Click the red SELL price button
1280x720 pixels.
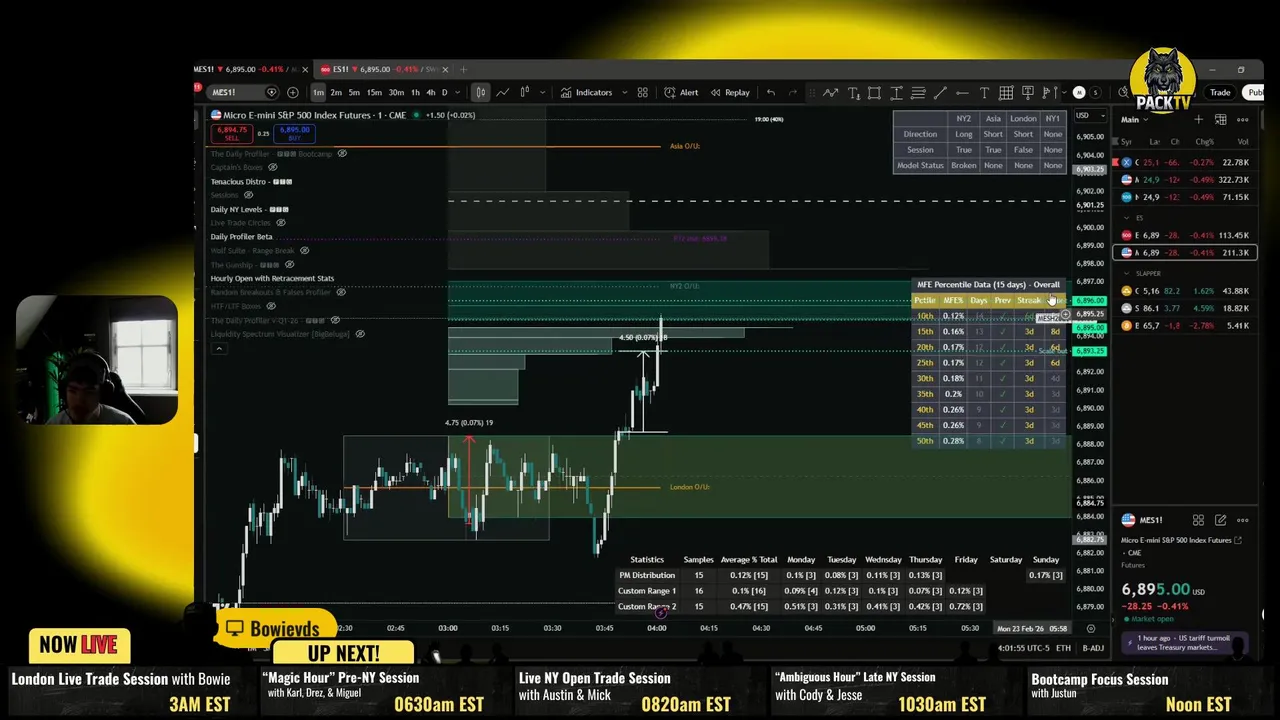pos(232,133)
